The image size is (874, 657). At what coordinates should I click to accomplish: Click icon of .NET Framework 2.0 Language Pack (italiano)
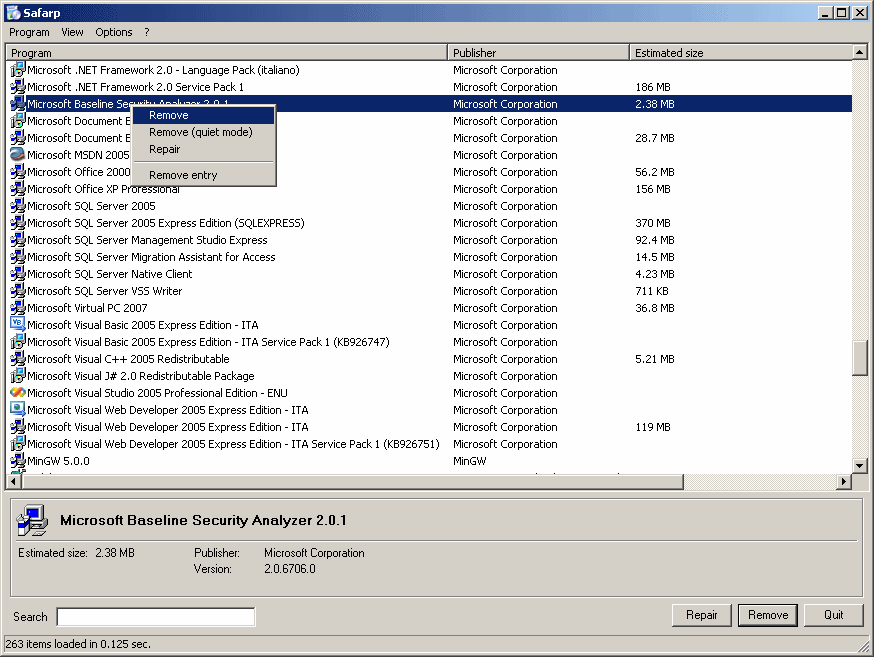(x=18, y=70)
